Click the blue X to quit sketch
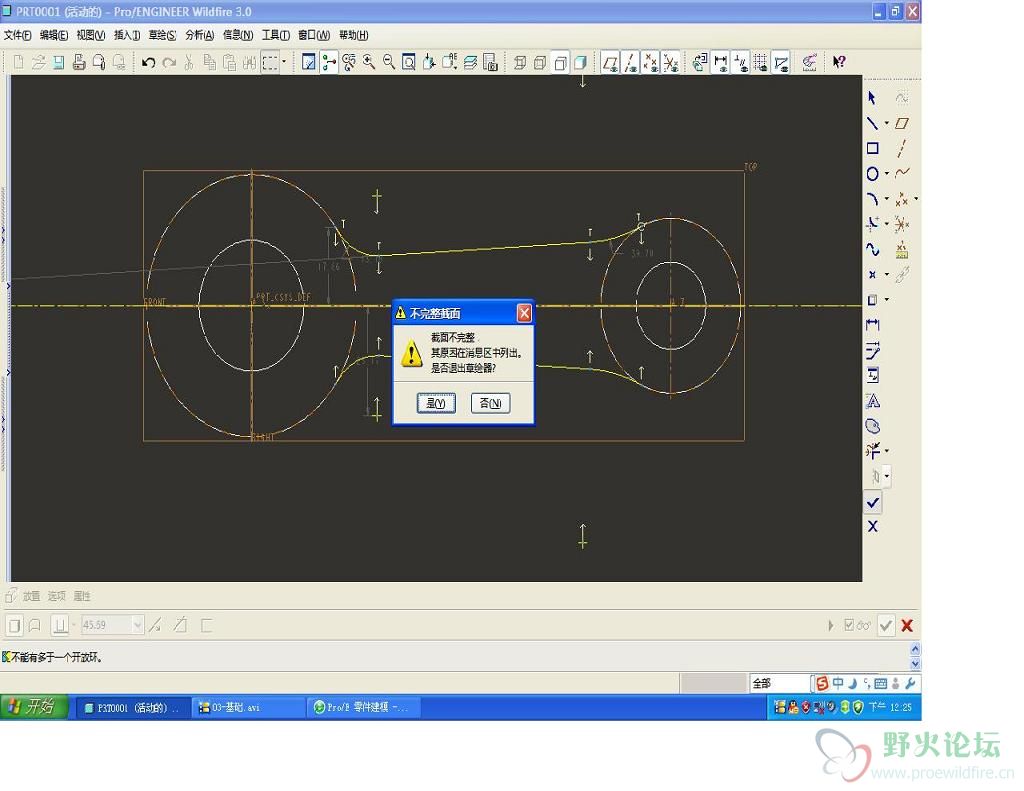 coord(872,526)
